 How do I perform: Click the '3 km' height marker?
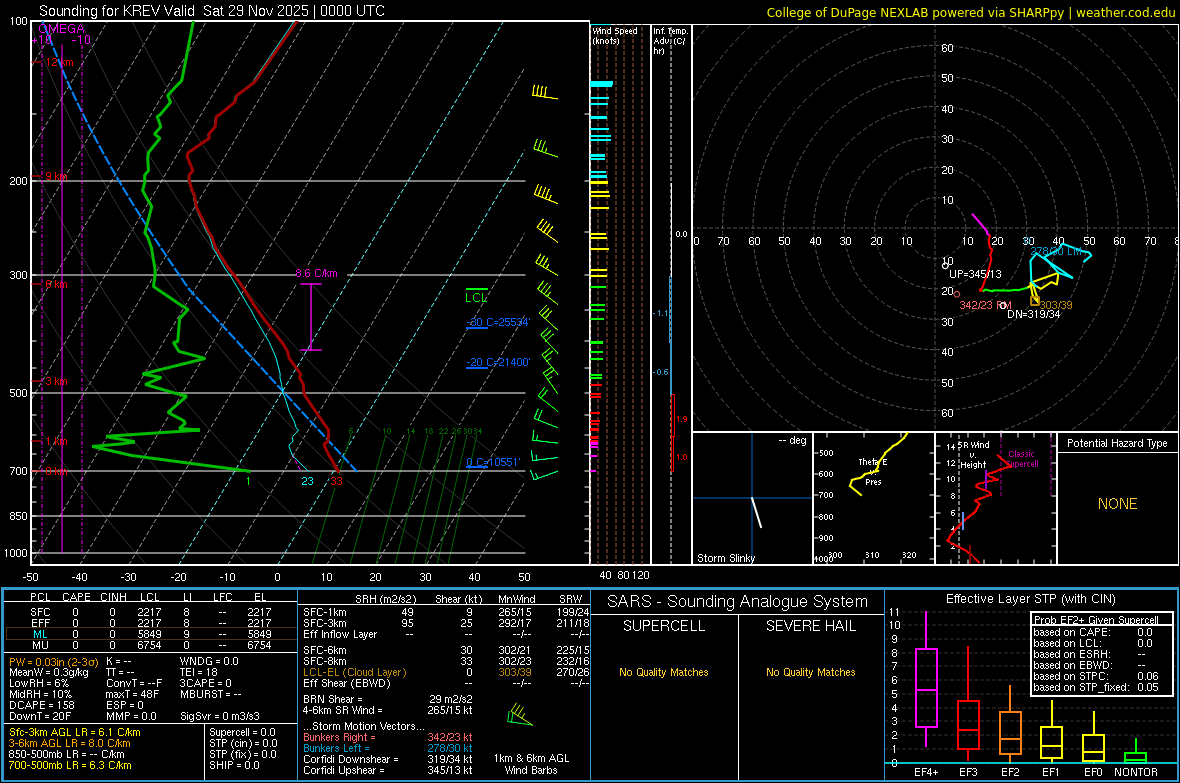pos(56,381)
